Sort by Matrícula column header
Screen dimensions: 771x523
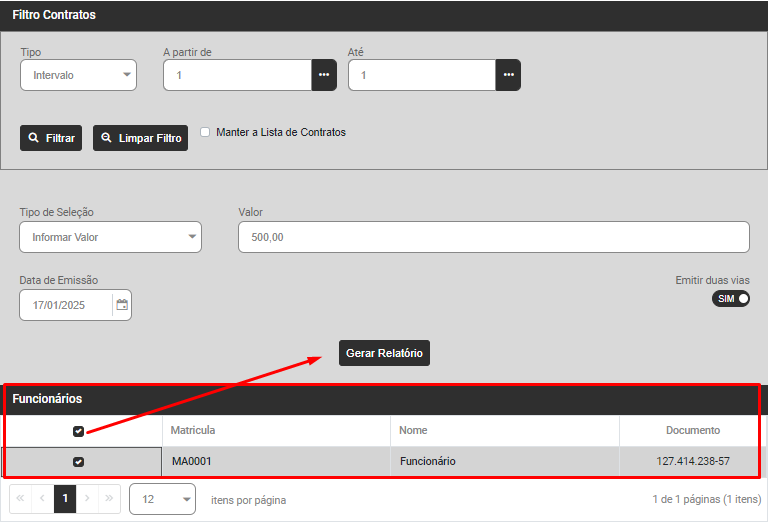click(x=193, y=430)
